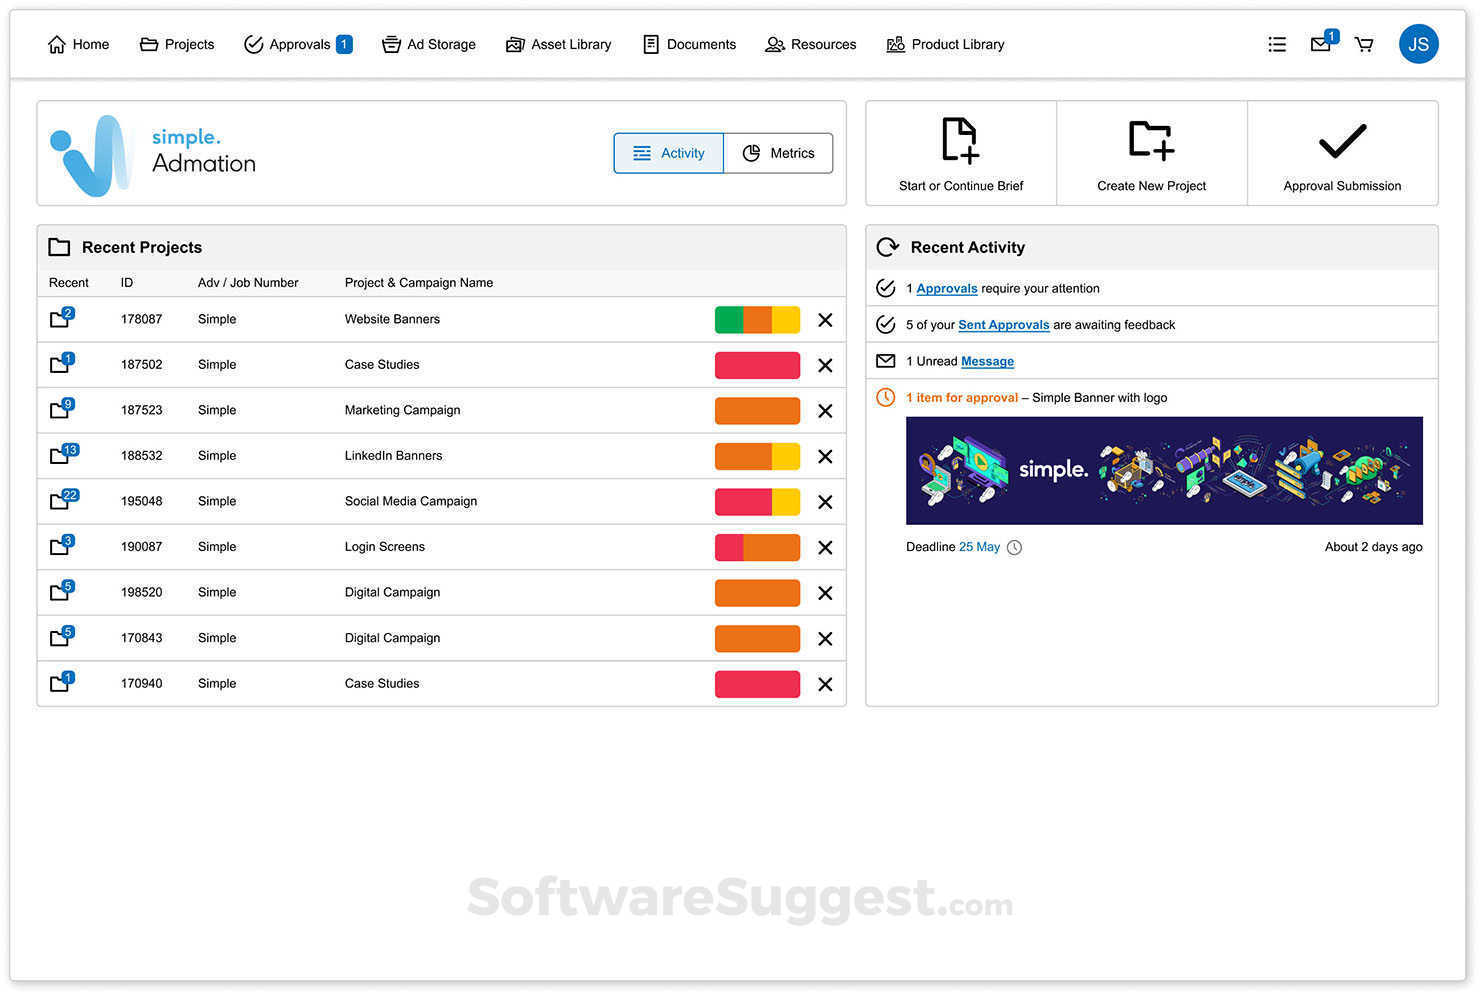Open the Approvals menu item
This screenshot has height=995, width=1480.
(298, 44)
